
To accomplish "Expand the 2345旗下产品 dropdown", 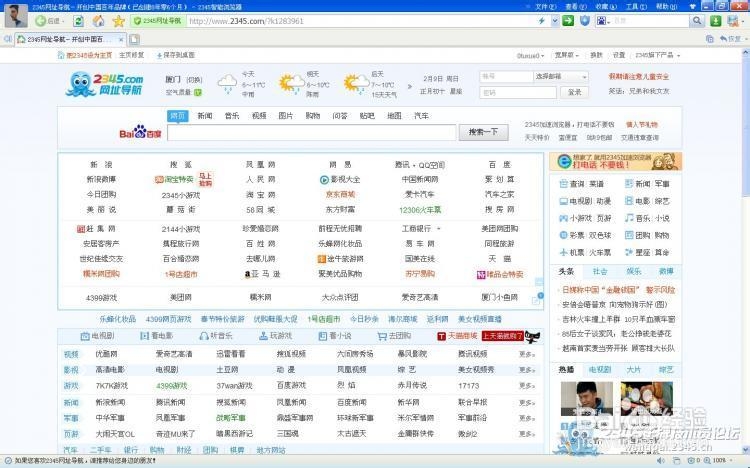I will click(x=657, y=56).
